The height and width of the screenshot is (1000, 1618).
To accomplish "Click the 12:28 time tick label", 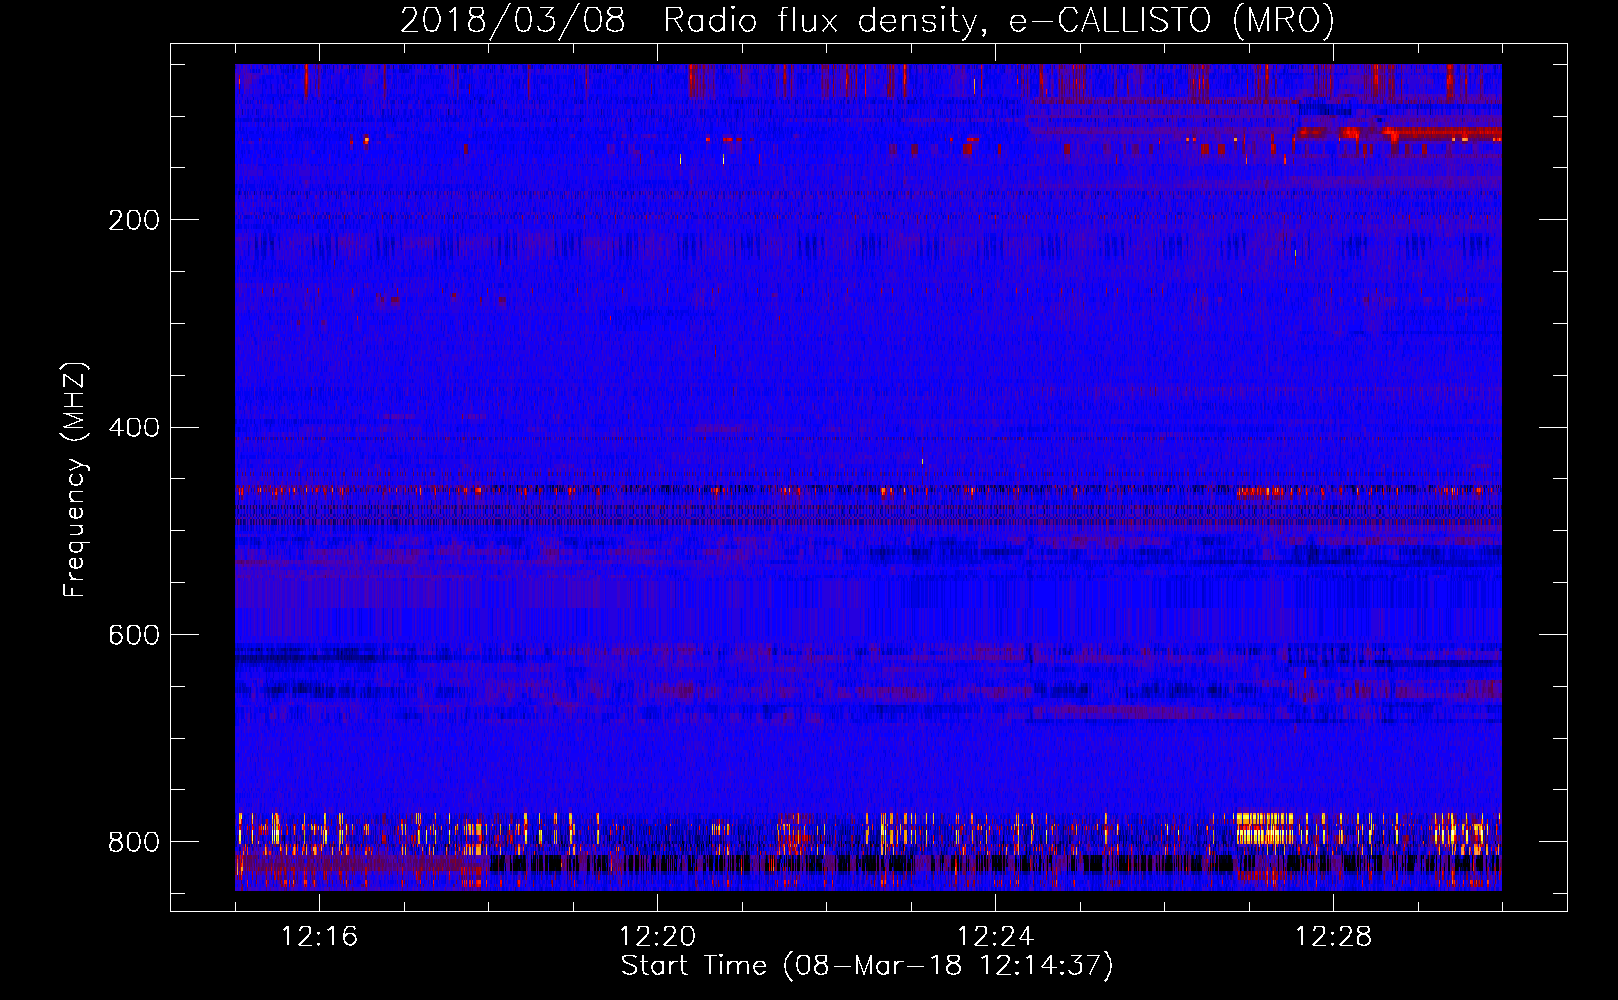I will pyautogui.click(x=1334, y=937).
